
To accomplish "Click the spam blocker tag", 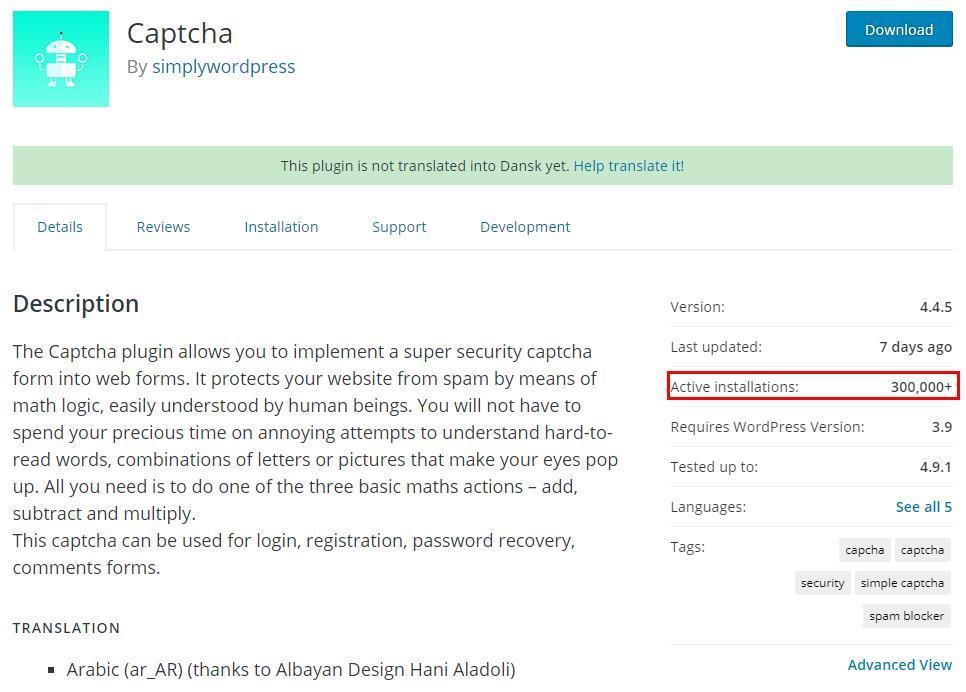I will [906, 616].
